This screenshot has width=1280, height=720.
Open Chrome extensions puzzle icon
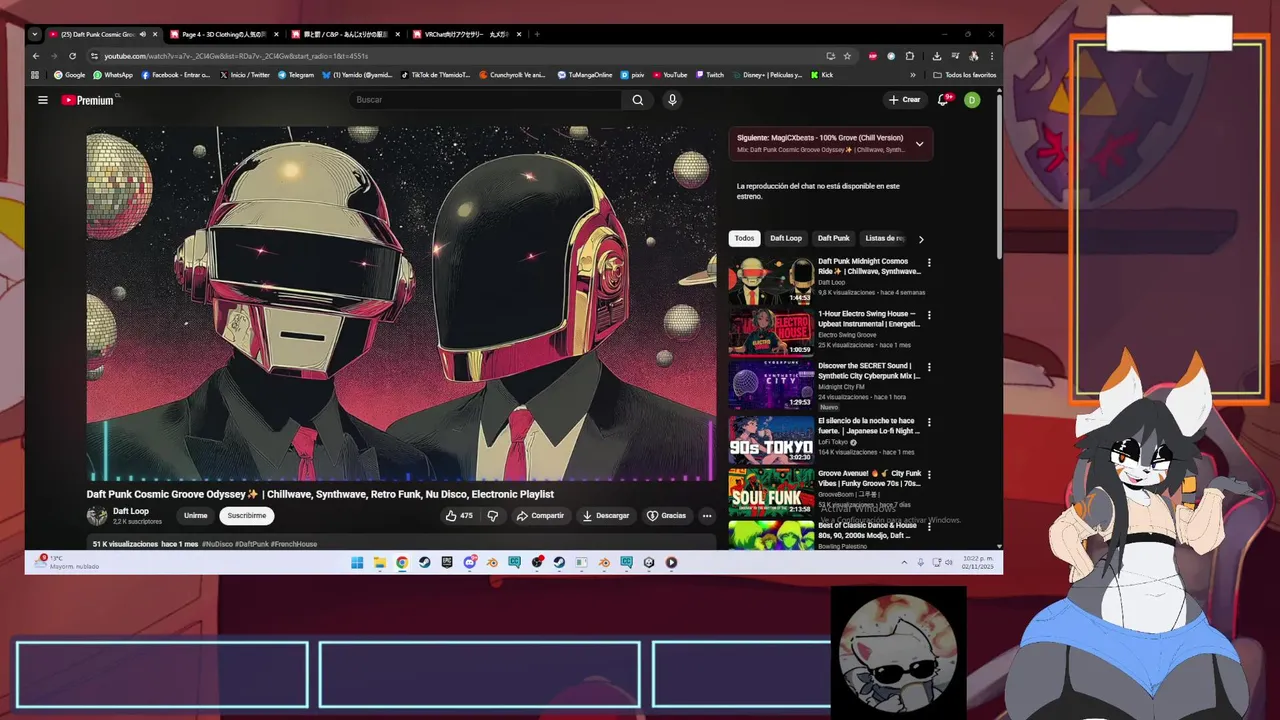[909, 56]
